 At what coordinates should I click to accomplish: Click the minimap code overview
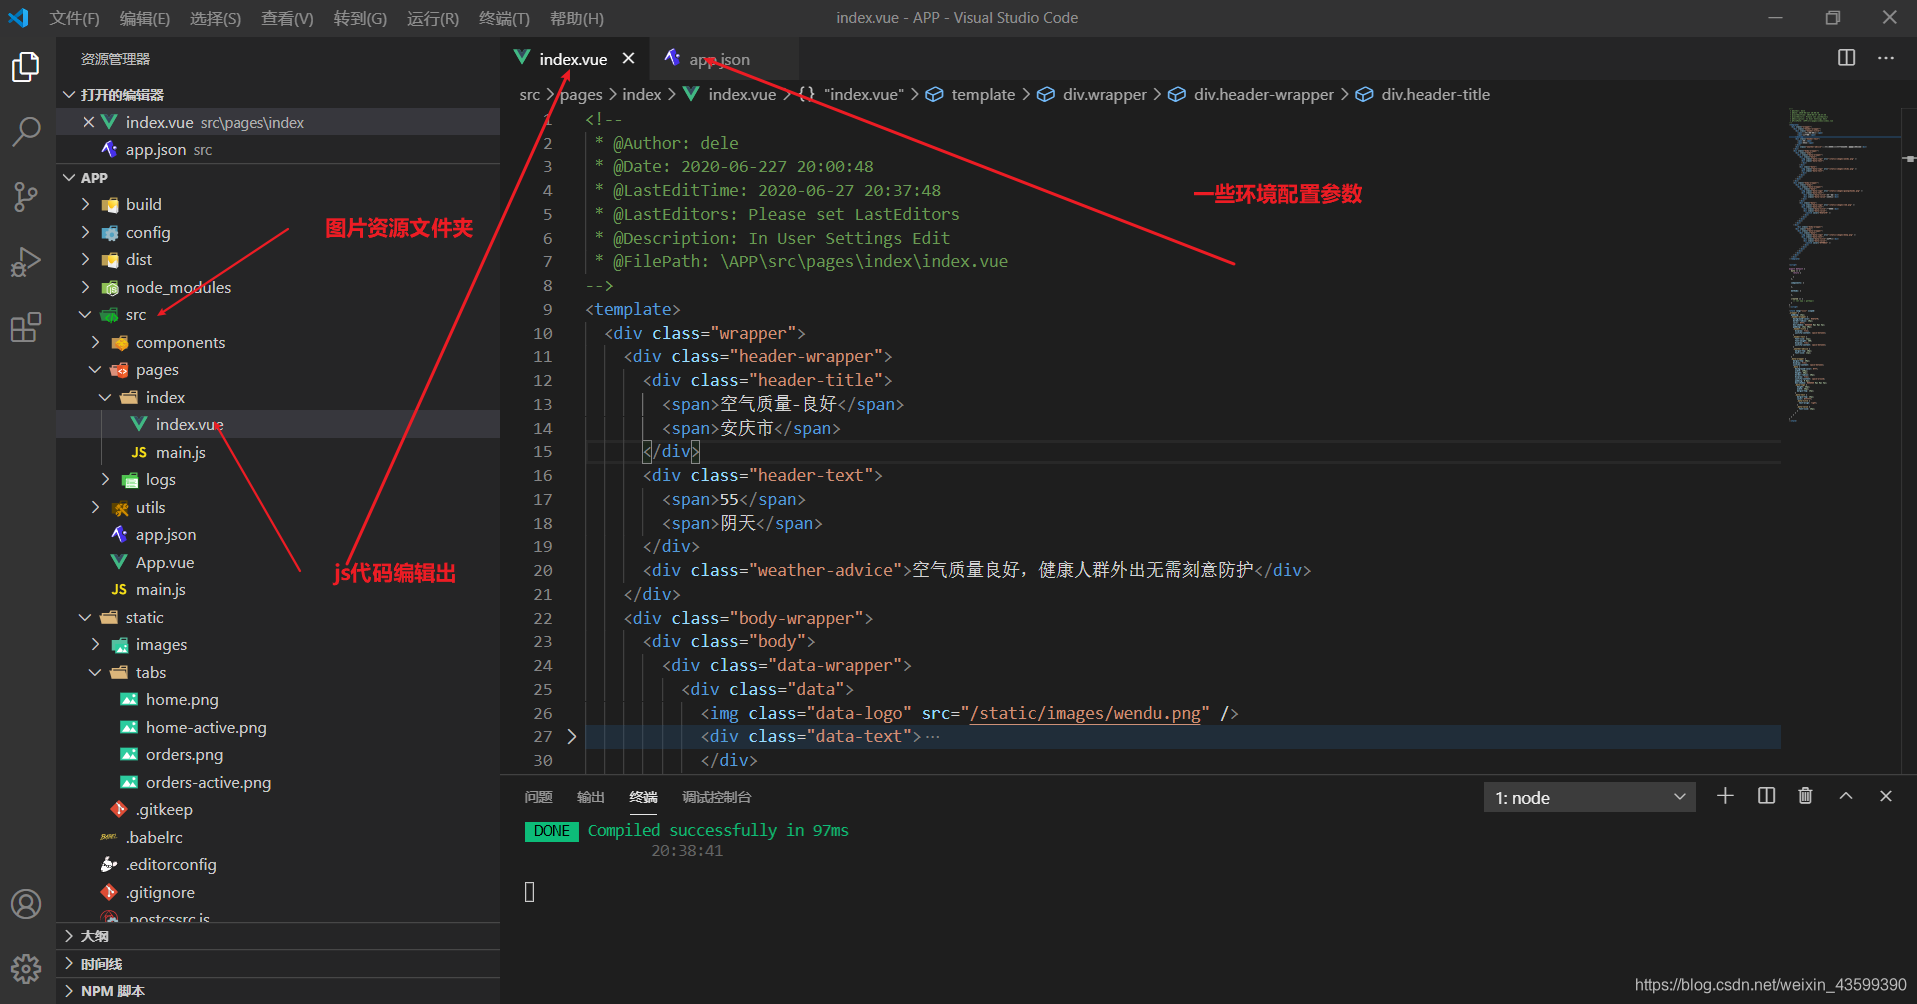point(1845,264)
